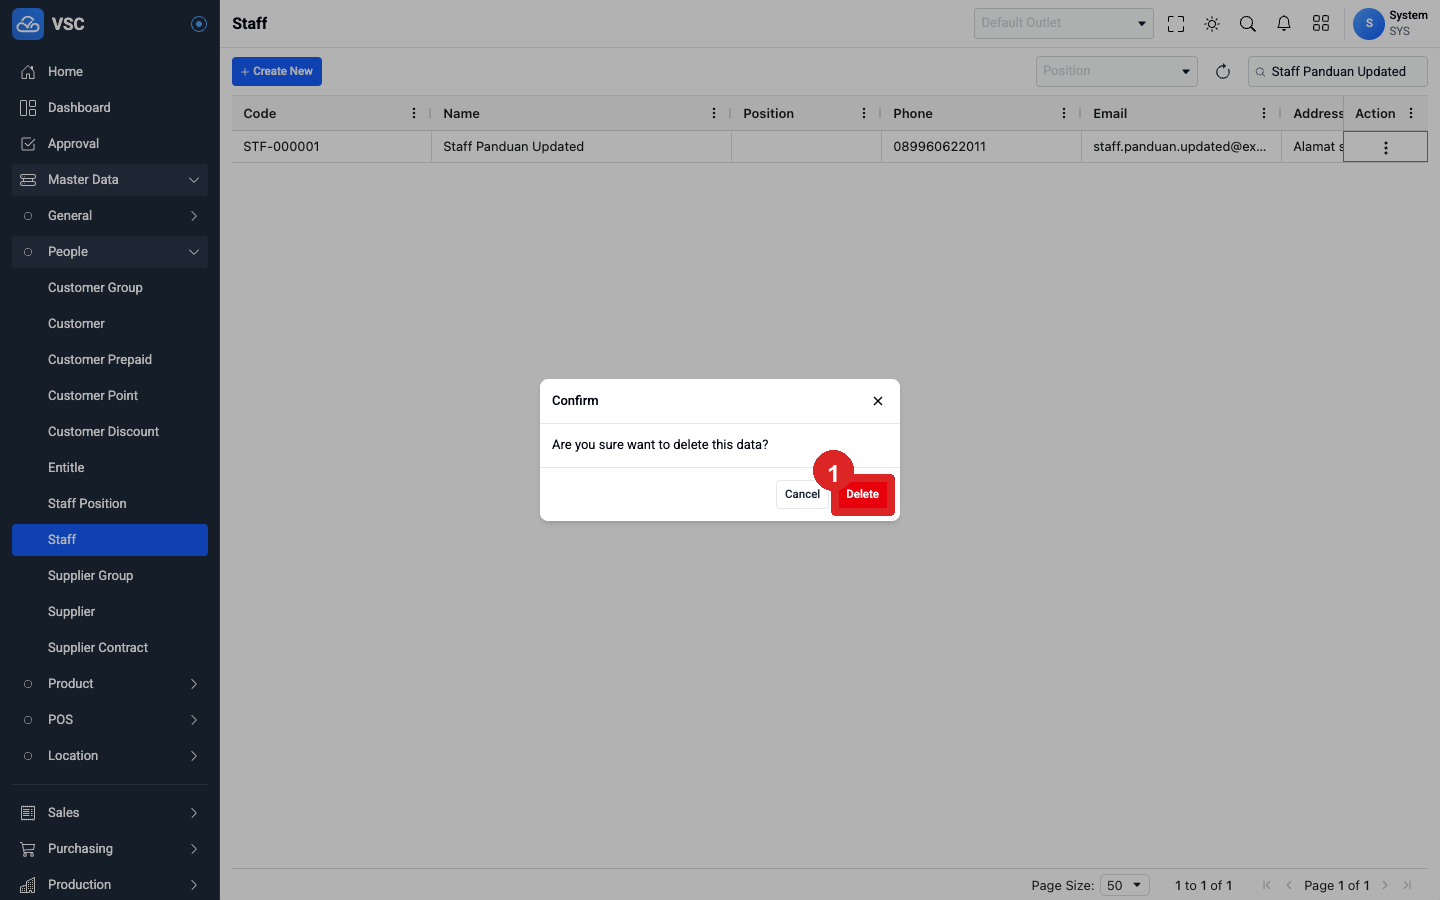Open Customer page
1440x900 pixels.
click(110, 324)
